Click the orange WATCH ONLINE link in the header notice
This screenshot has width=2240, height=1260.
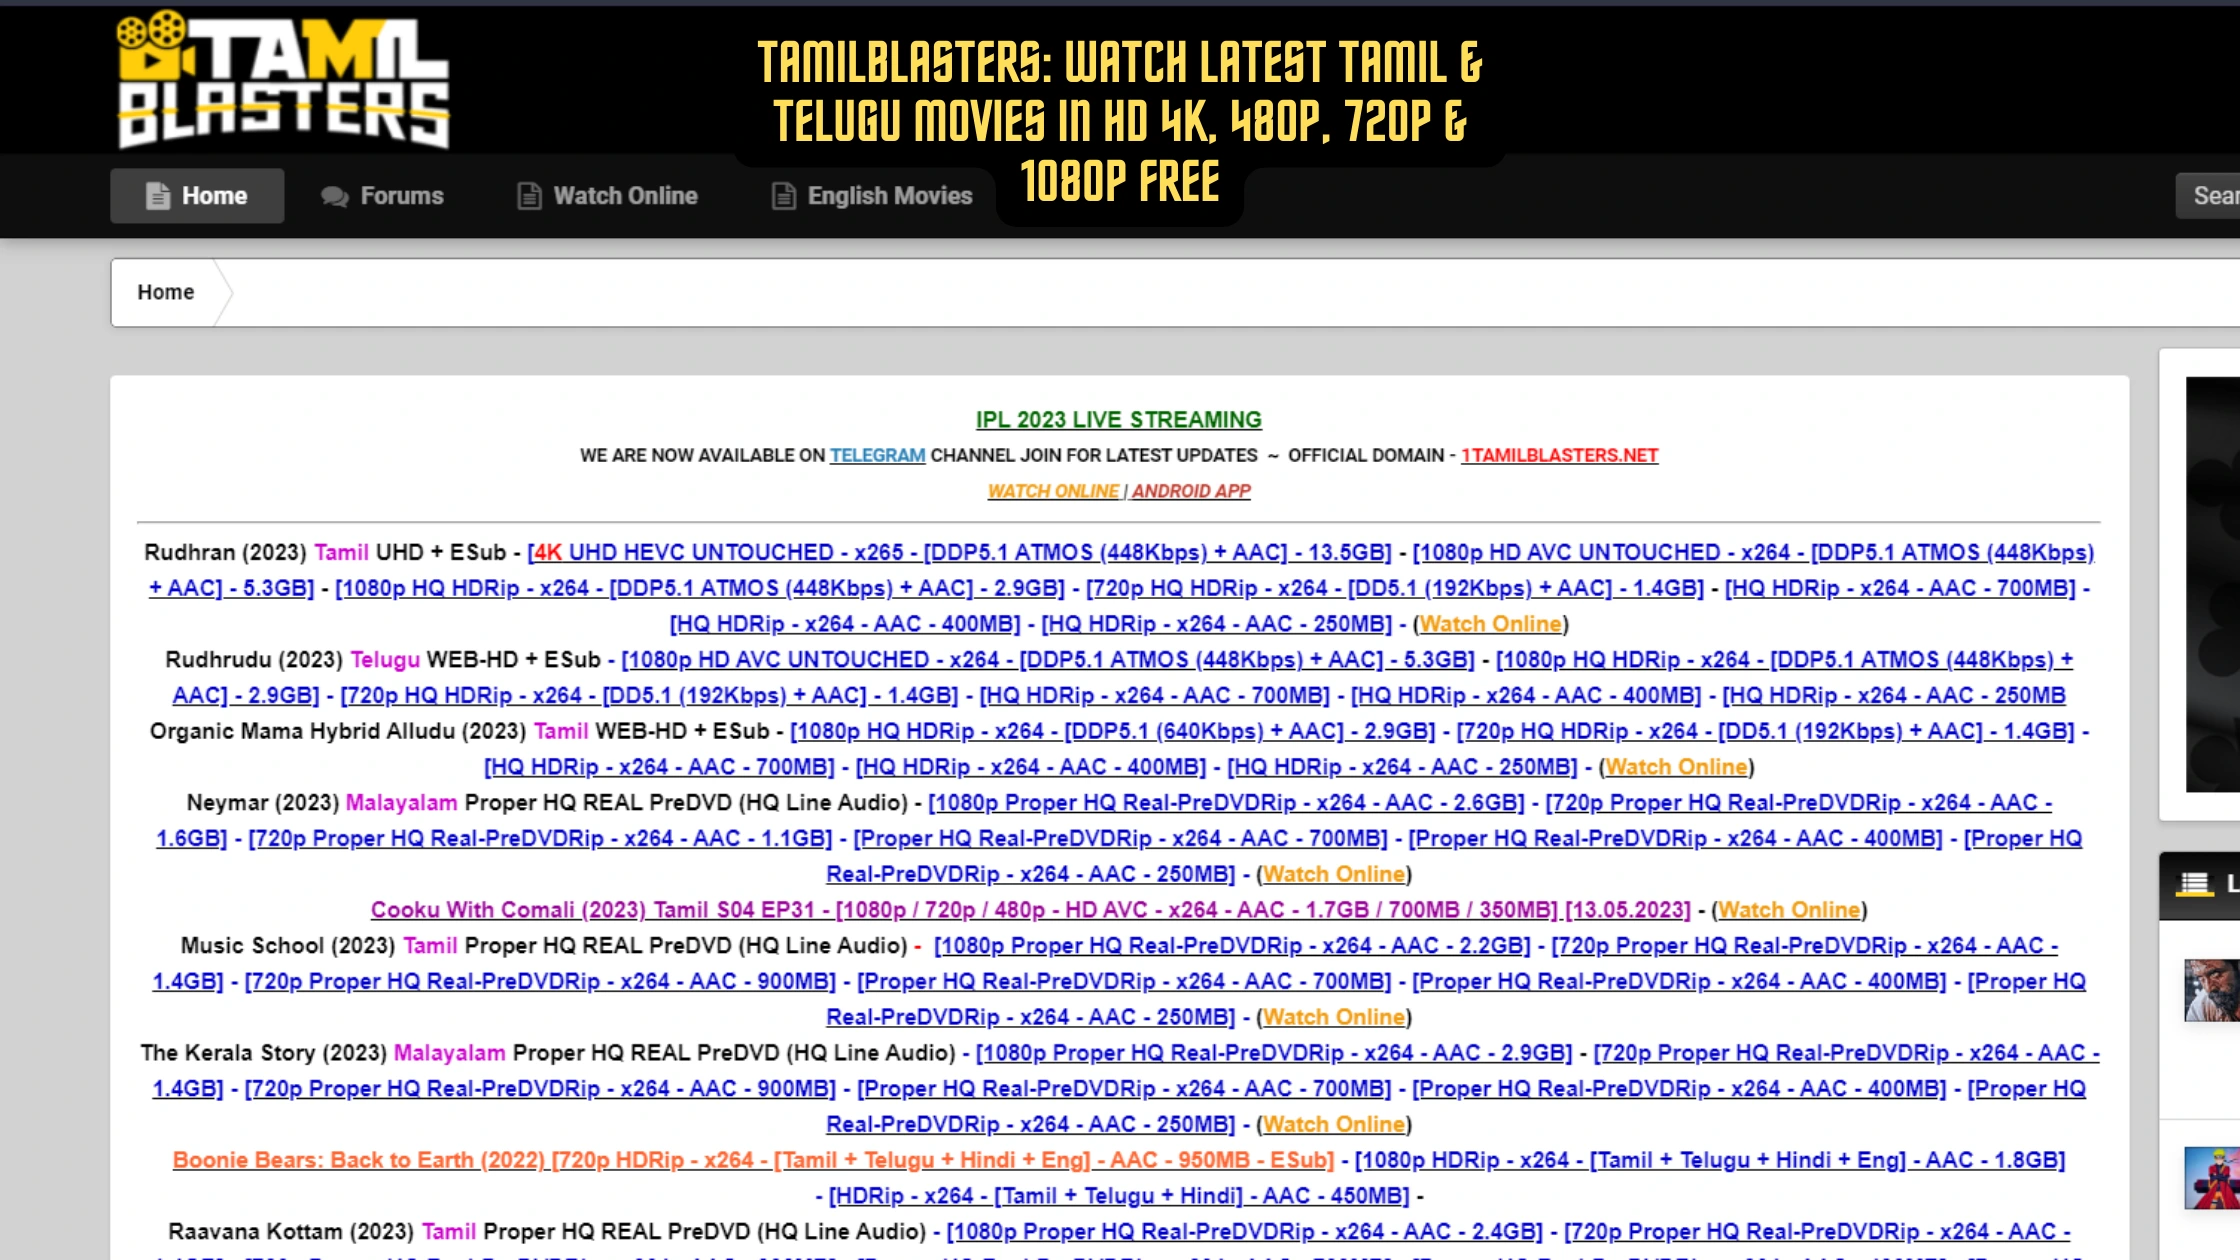click(1053, 491)
